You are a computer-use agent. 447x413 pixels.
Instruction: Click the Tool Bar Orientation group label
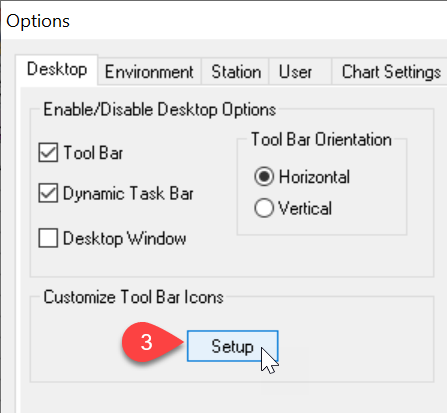pyautogui.click(x=321, y=139)
